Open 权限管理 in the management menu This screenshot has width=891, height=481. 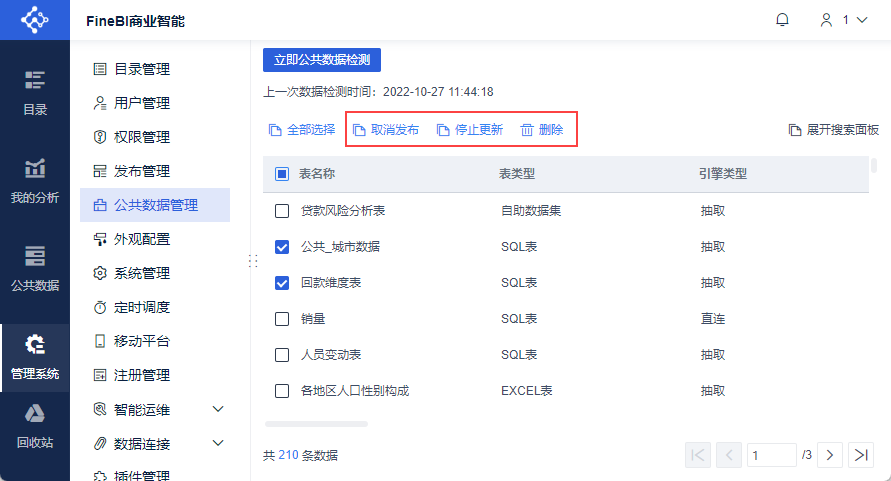click(x=141, y=137)
